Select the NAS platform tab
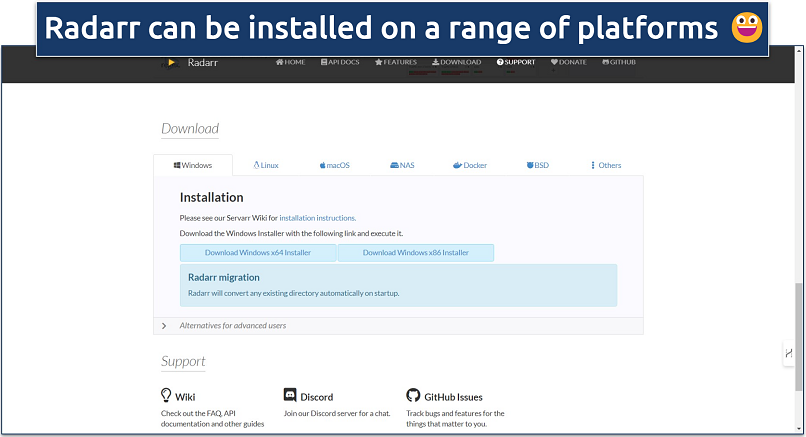This screenshot has height=437, width=806. pos(402,165)
